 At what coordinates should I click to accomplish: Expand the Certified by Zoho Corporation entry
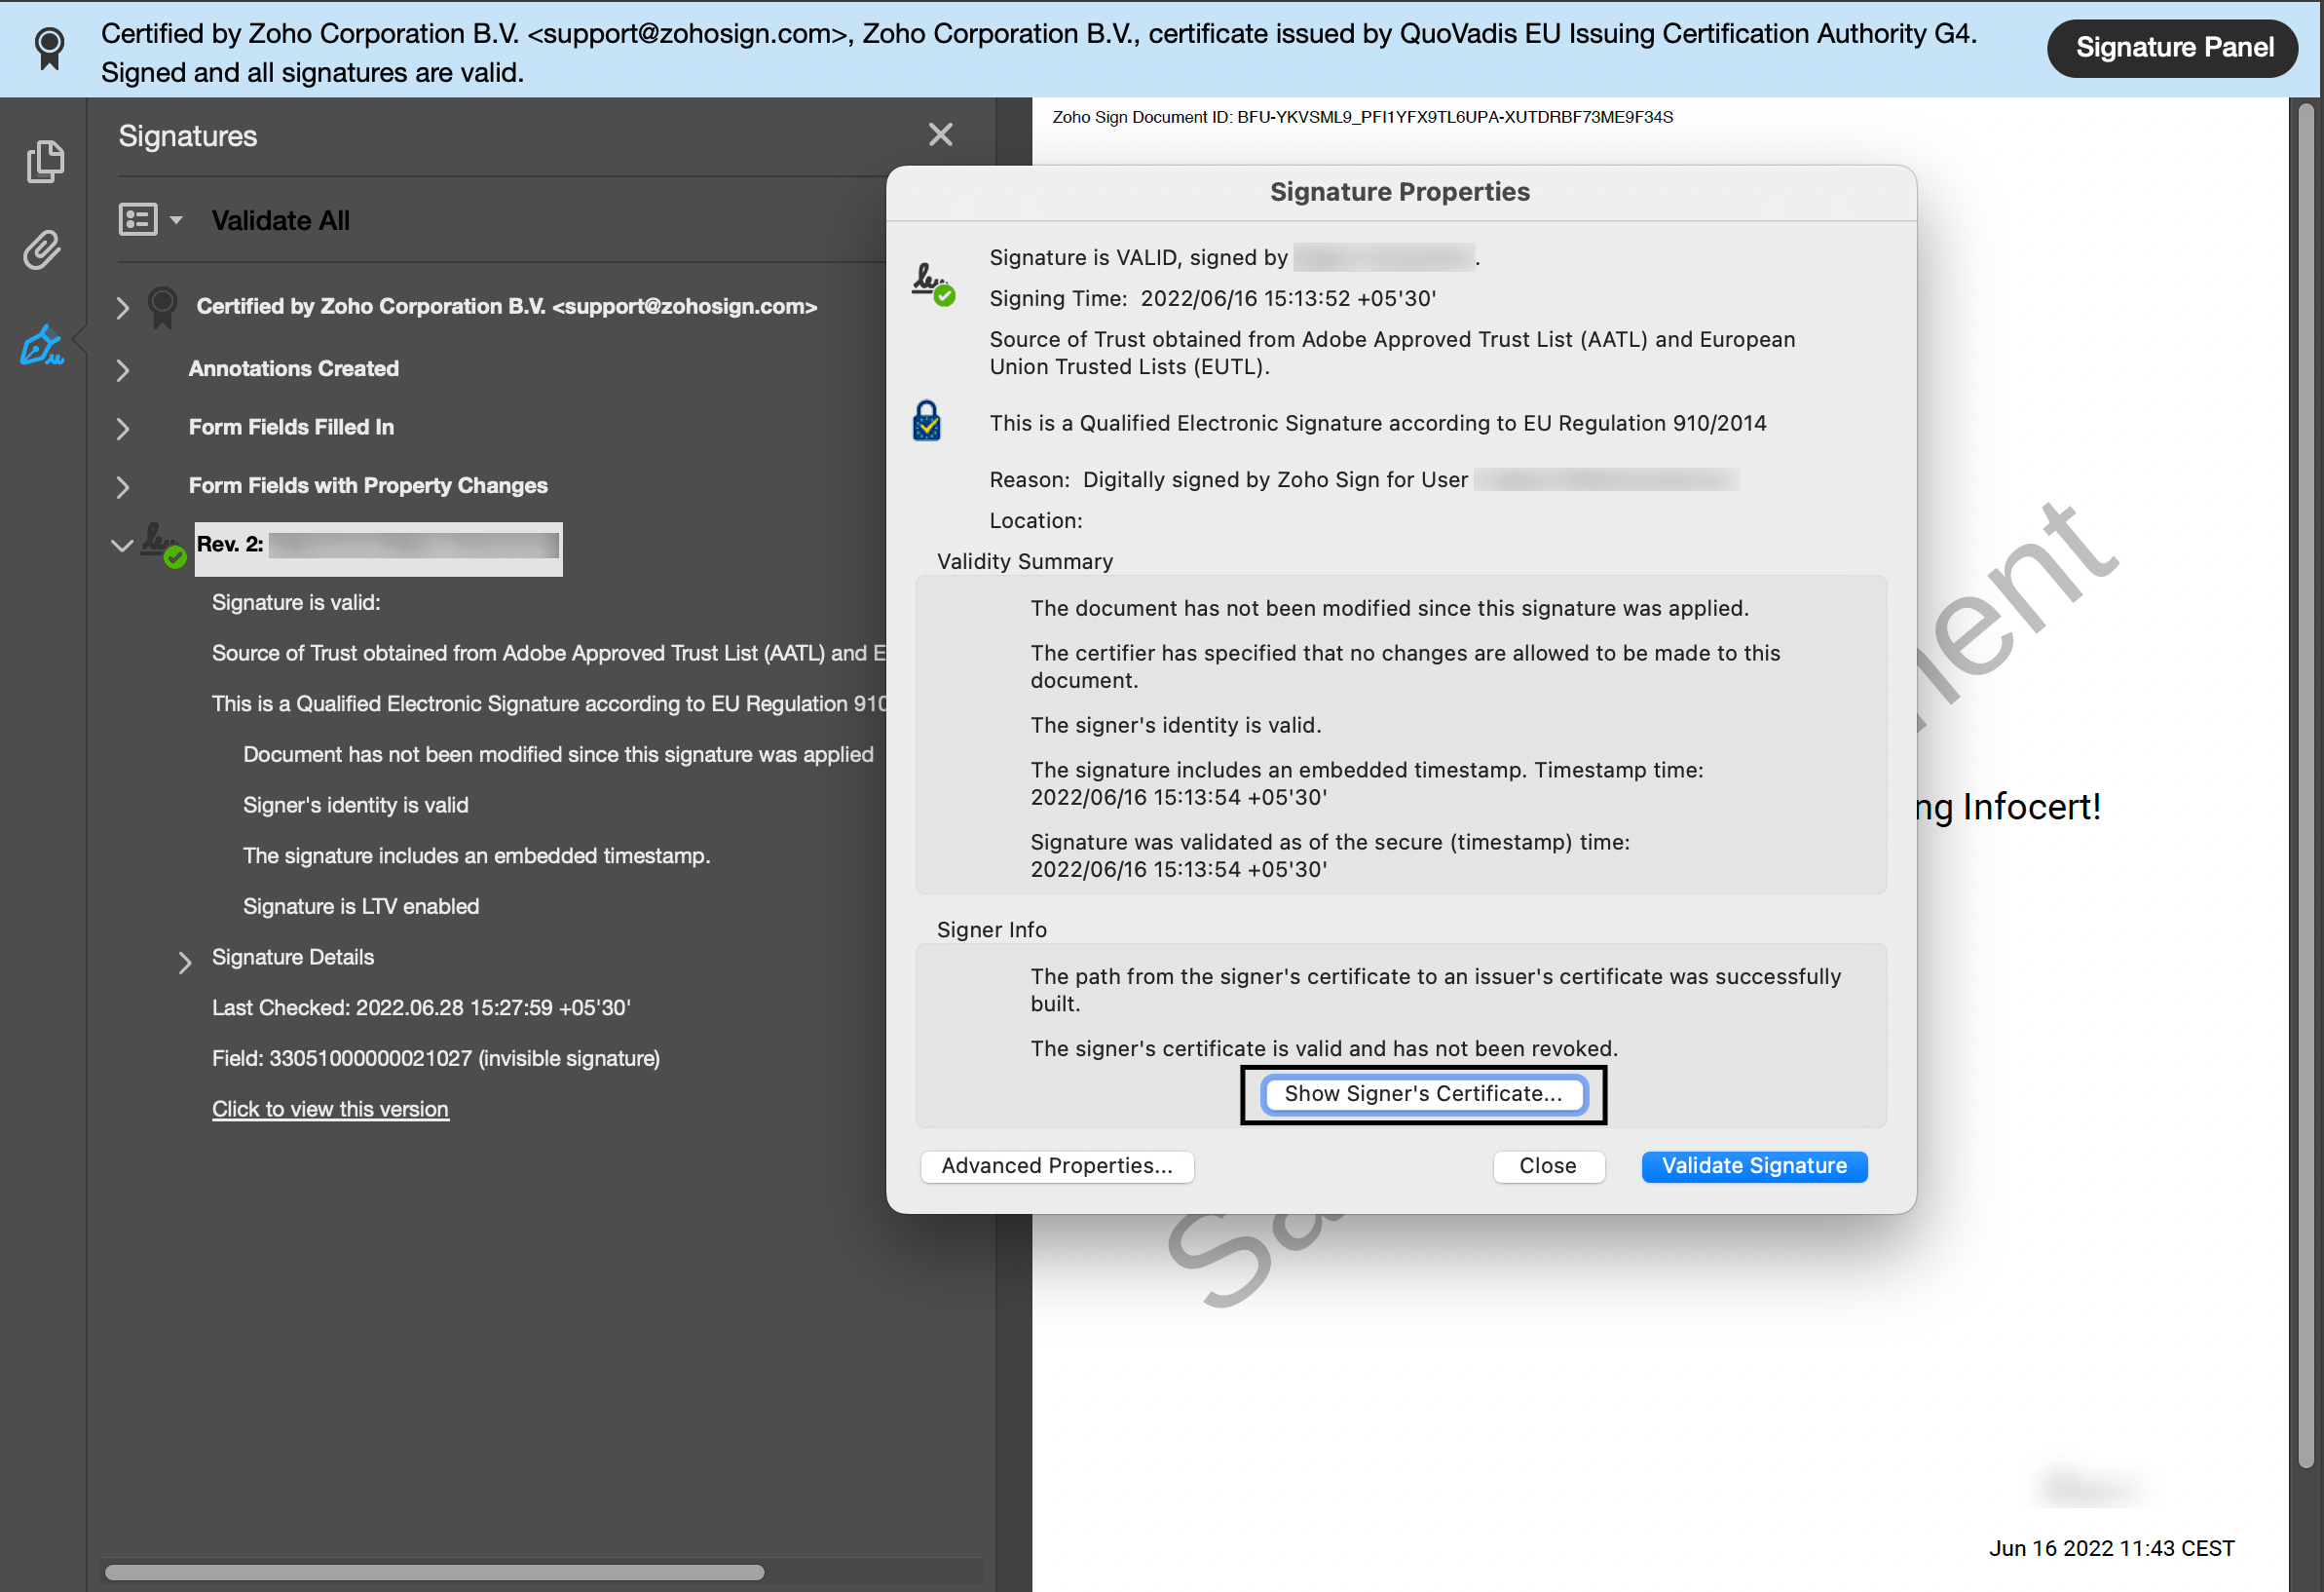coord(122,307)
